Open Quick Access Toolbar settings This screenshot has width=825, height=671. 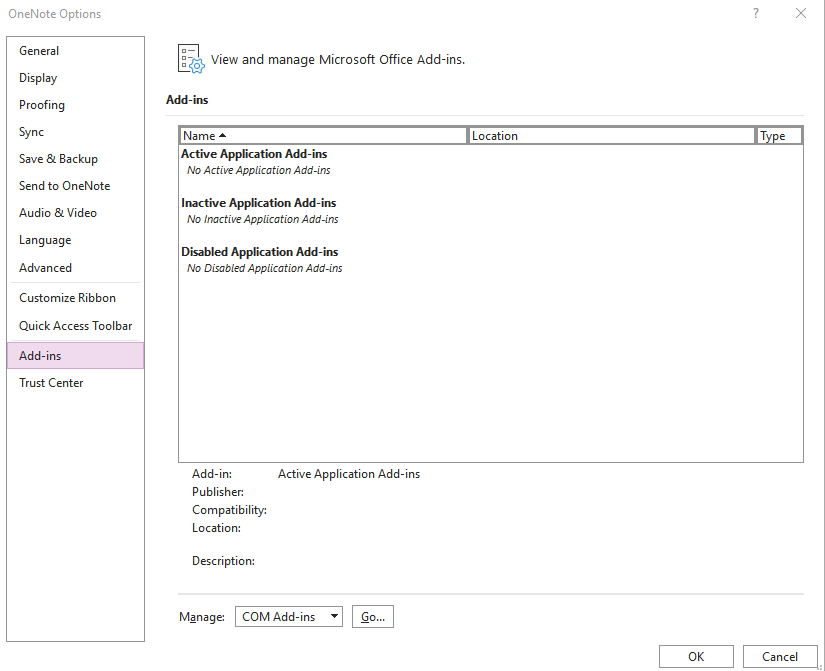tap(75, 325)
